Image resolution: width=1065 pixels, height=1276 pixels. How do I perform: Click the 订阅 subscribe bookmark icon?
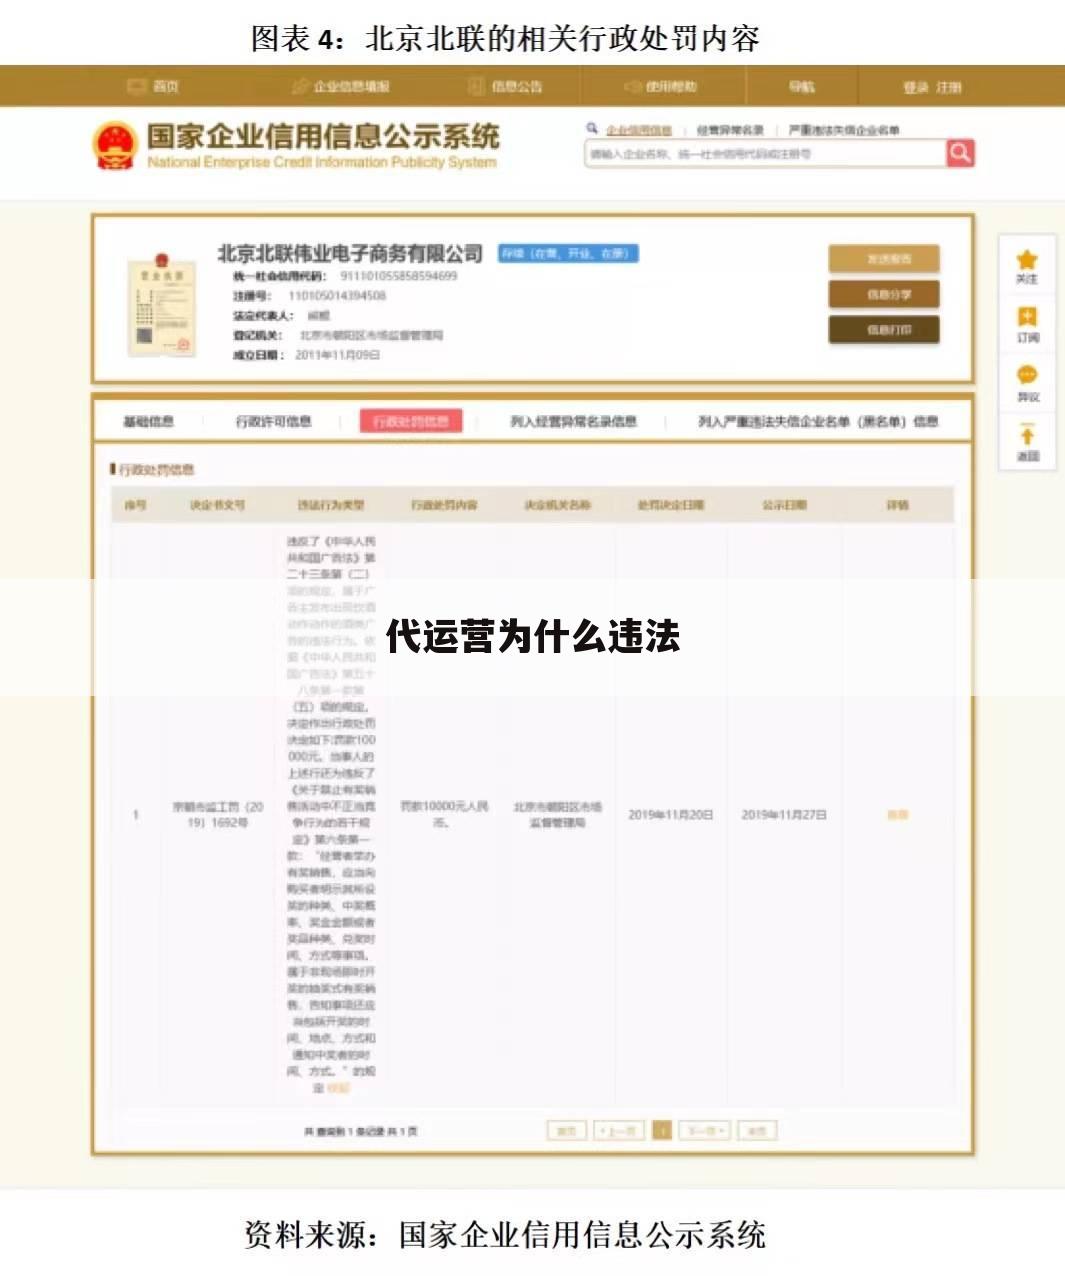tap(1027, 317)
